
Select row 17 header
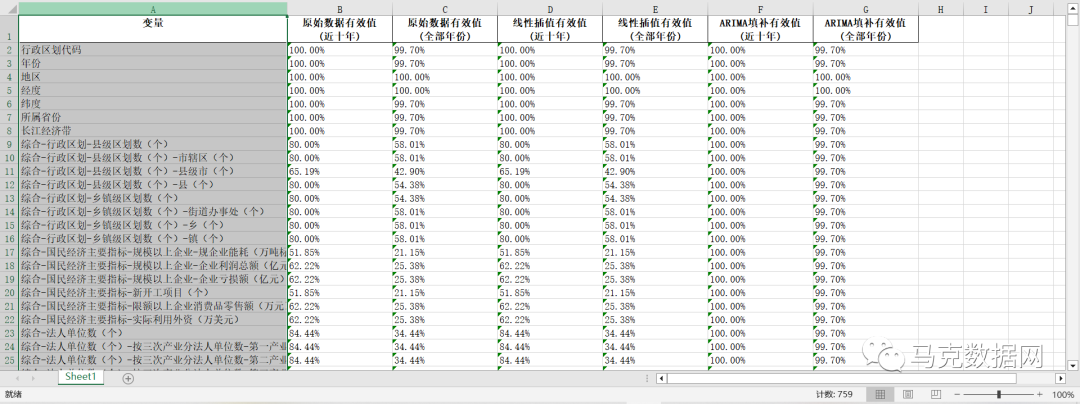[9, 252]
